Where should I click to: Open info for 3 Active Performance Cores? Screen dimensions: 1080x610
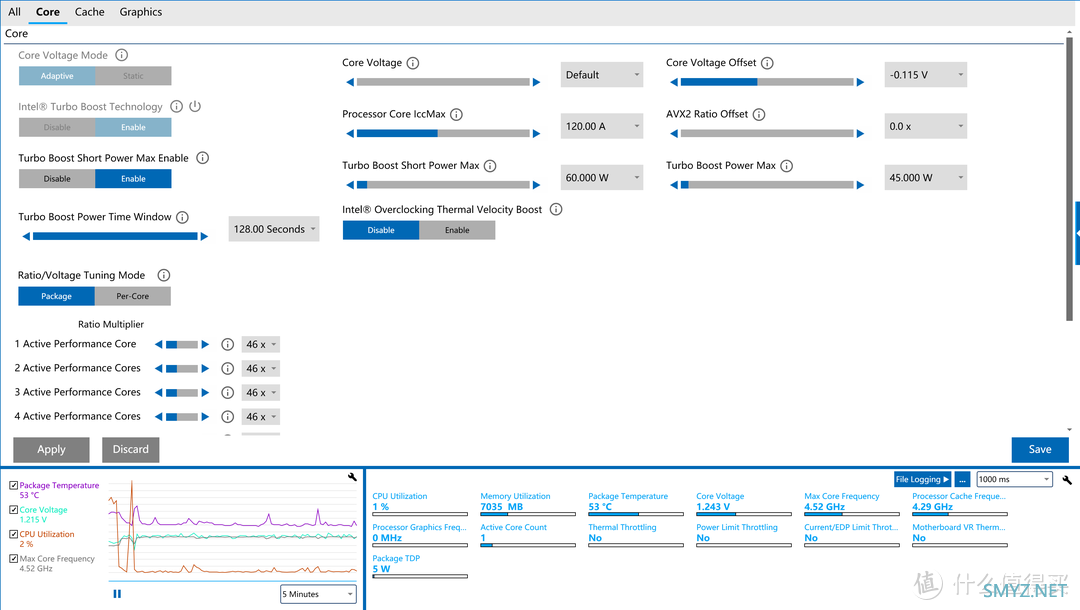(227, 392)
